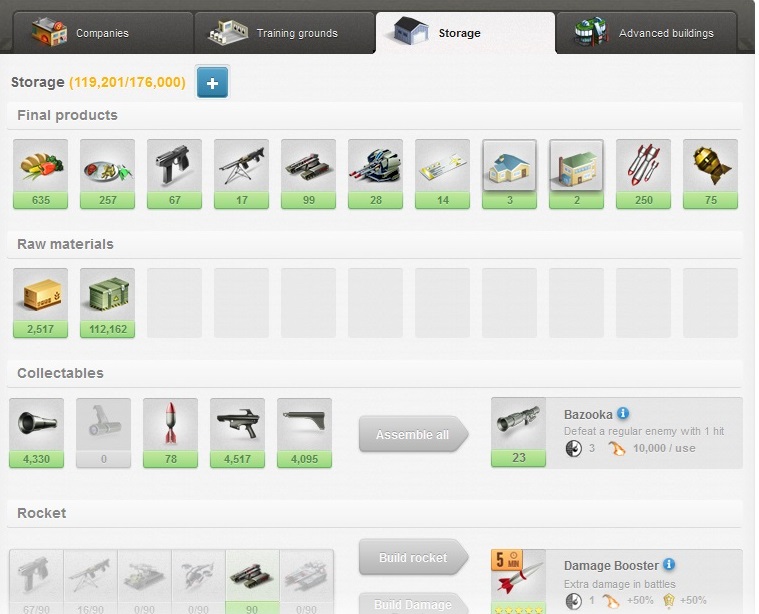Screen dimensions: 759x614
Task: Switch to the Training grounds tab
Action: 284,33
